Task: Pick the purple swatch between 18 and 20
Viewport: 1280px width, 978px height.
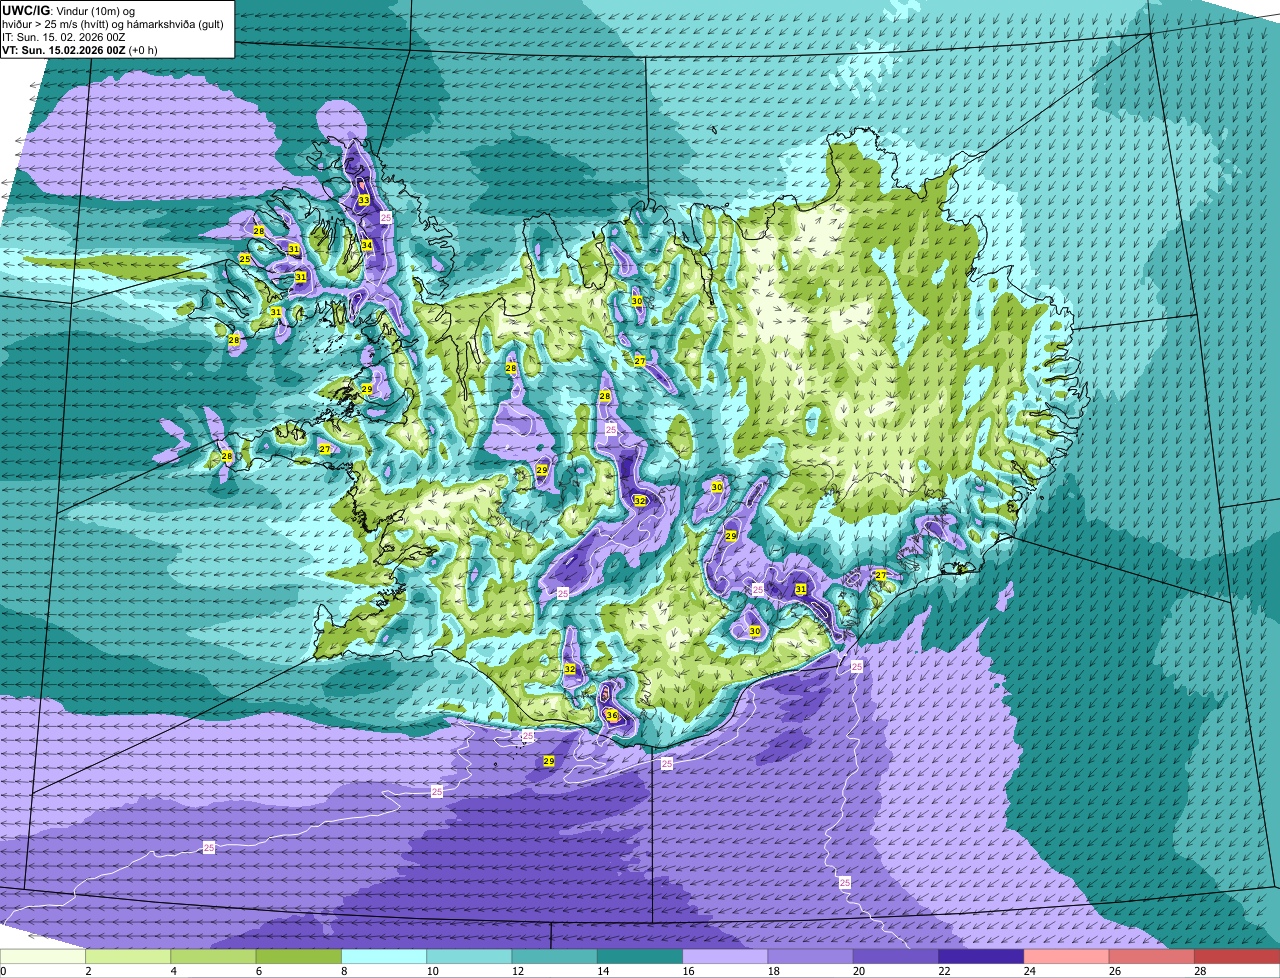Action: pyautogui.click(x=811, y=956)
